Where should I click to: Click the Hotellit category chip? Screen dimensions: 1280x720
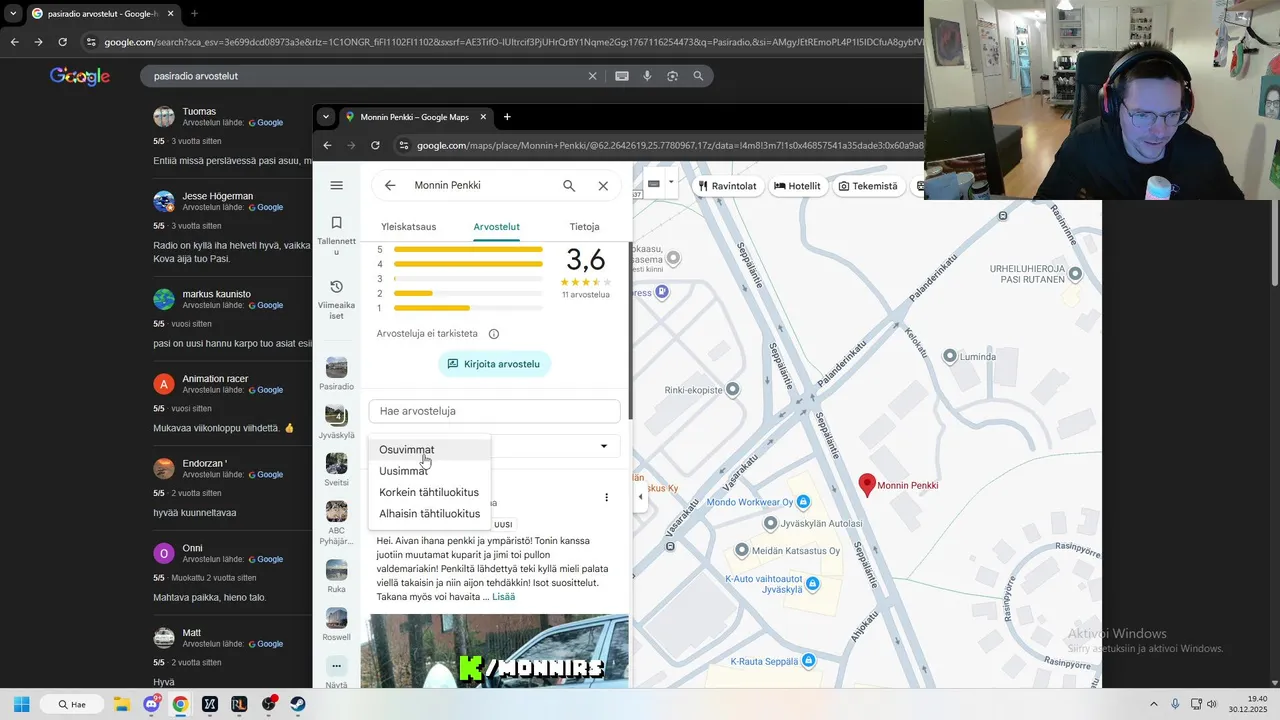(x=797, y=186)
